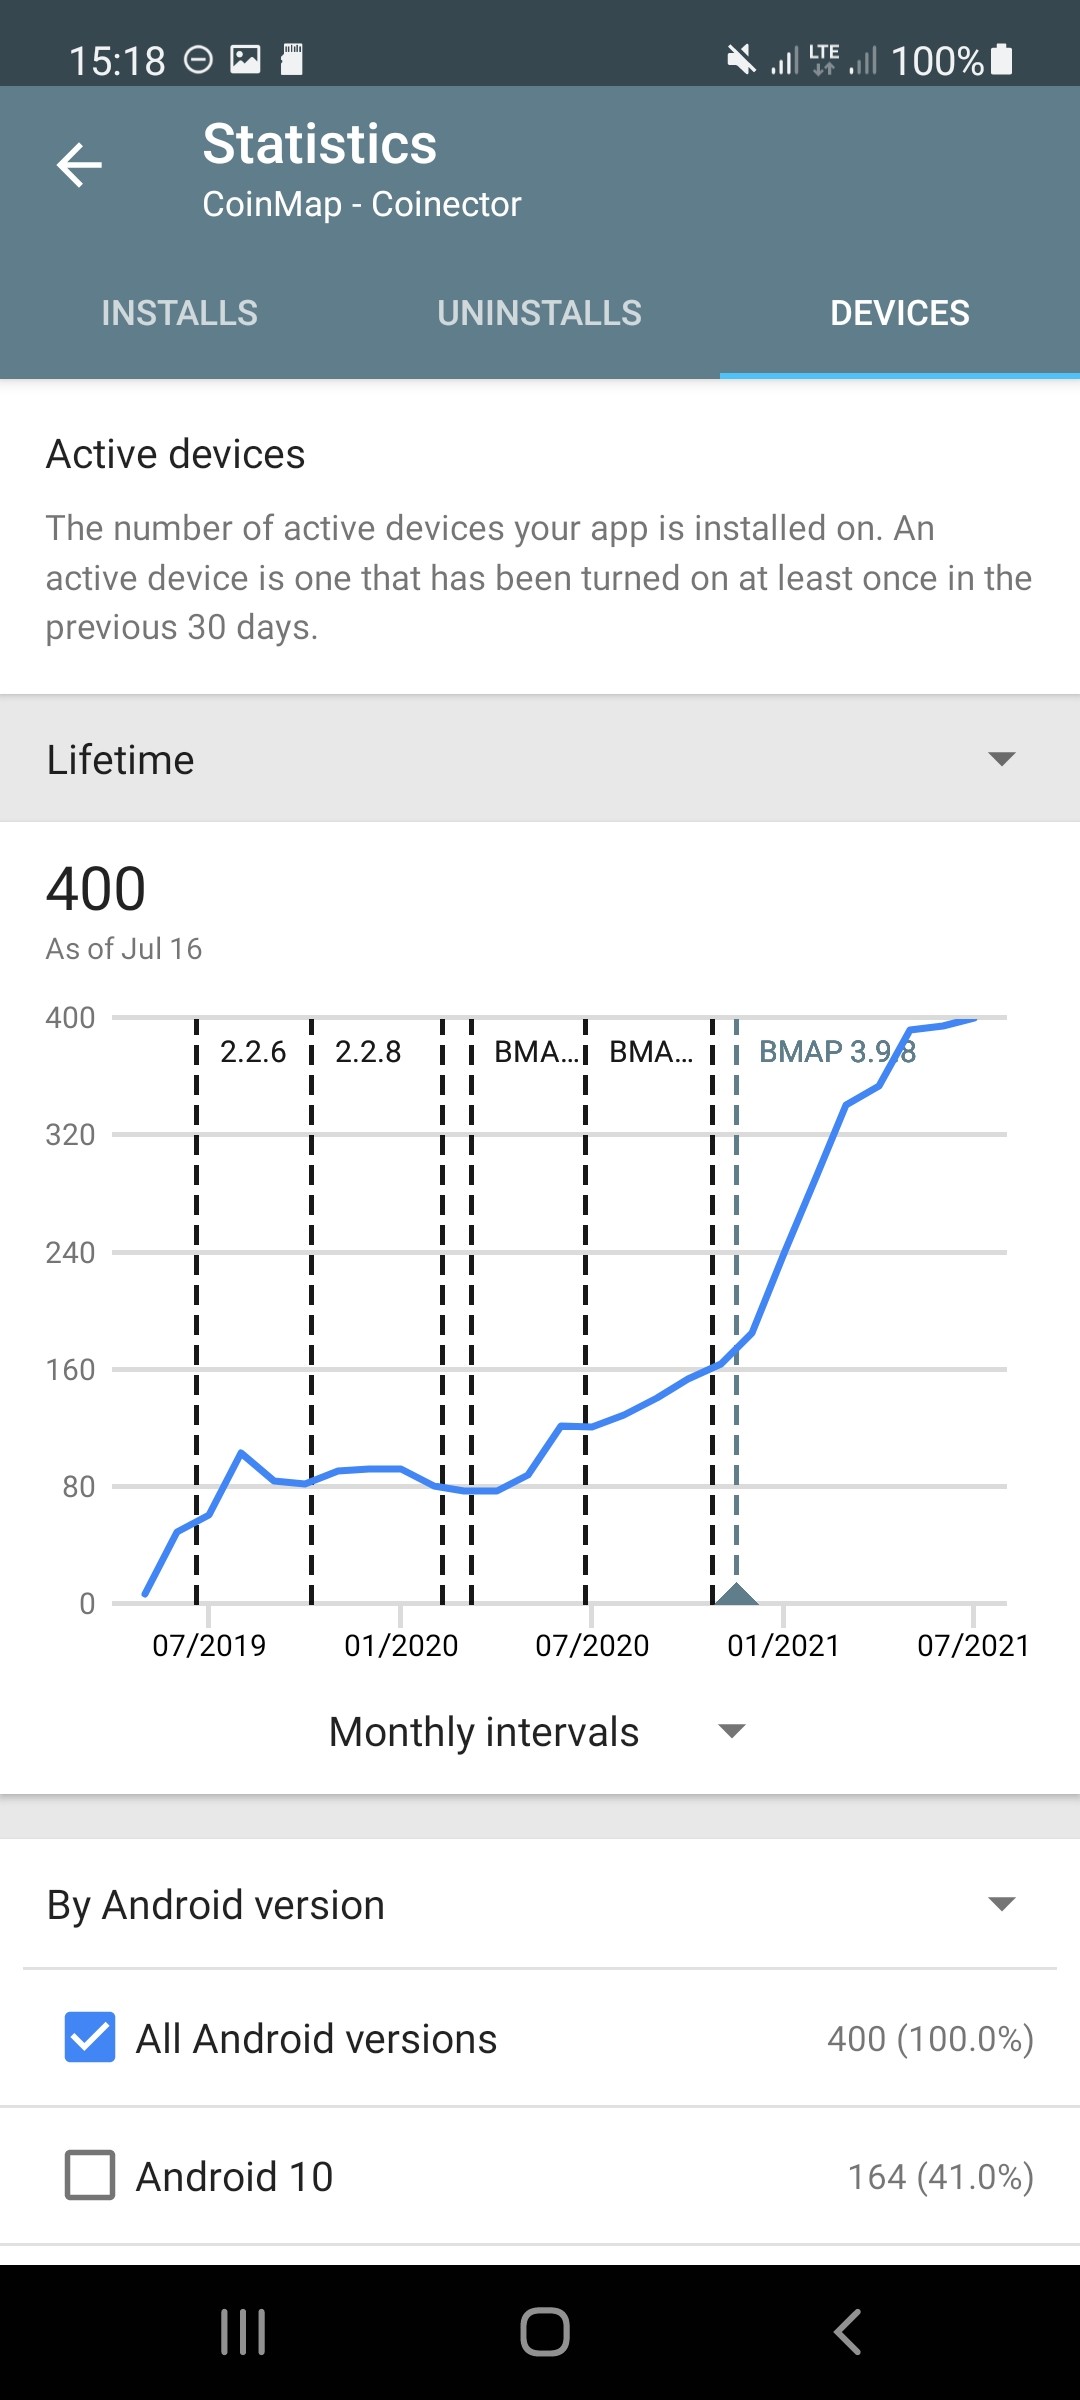This screenshot has width=1080, height=2400.
Task: Open the Lifetime time range dropdown
Action: click(x=540, y=759)
